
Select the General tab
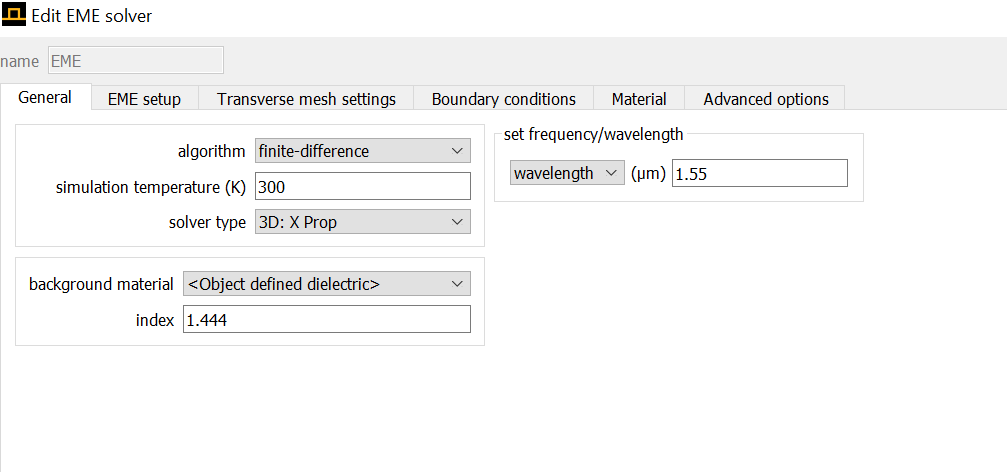tap(45, 98)
